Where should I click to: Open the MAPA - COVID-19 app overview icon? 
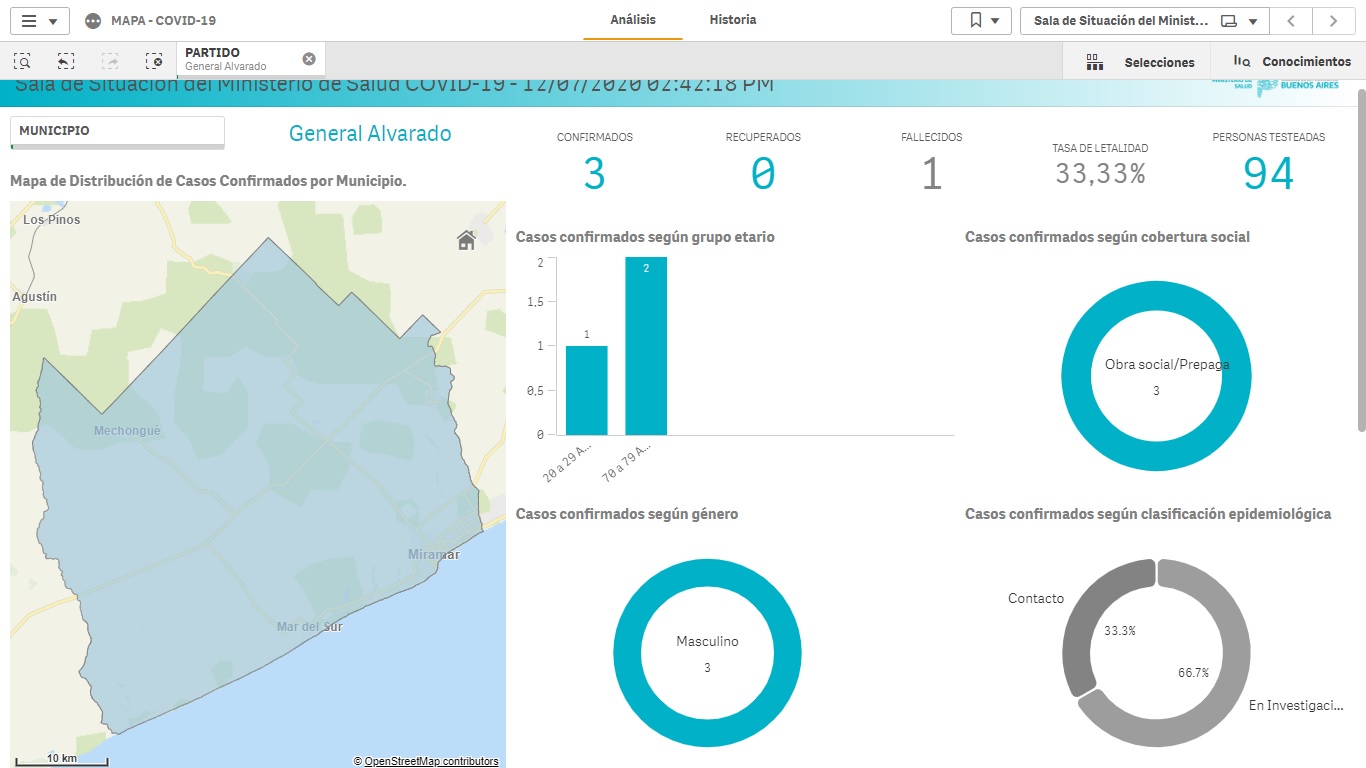coord(93,21)
